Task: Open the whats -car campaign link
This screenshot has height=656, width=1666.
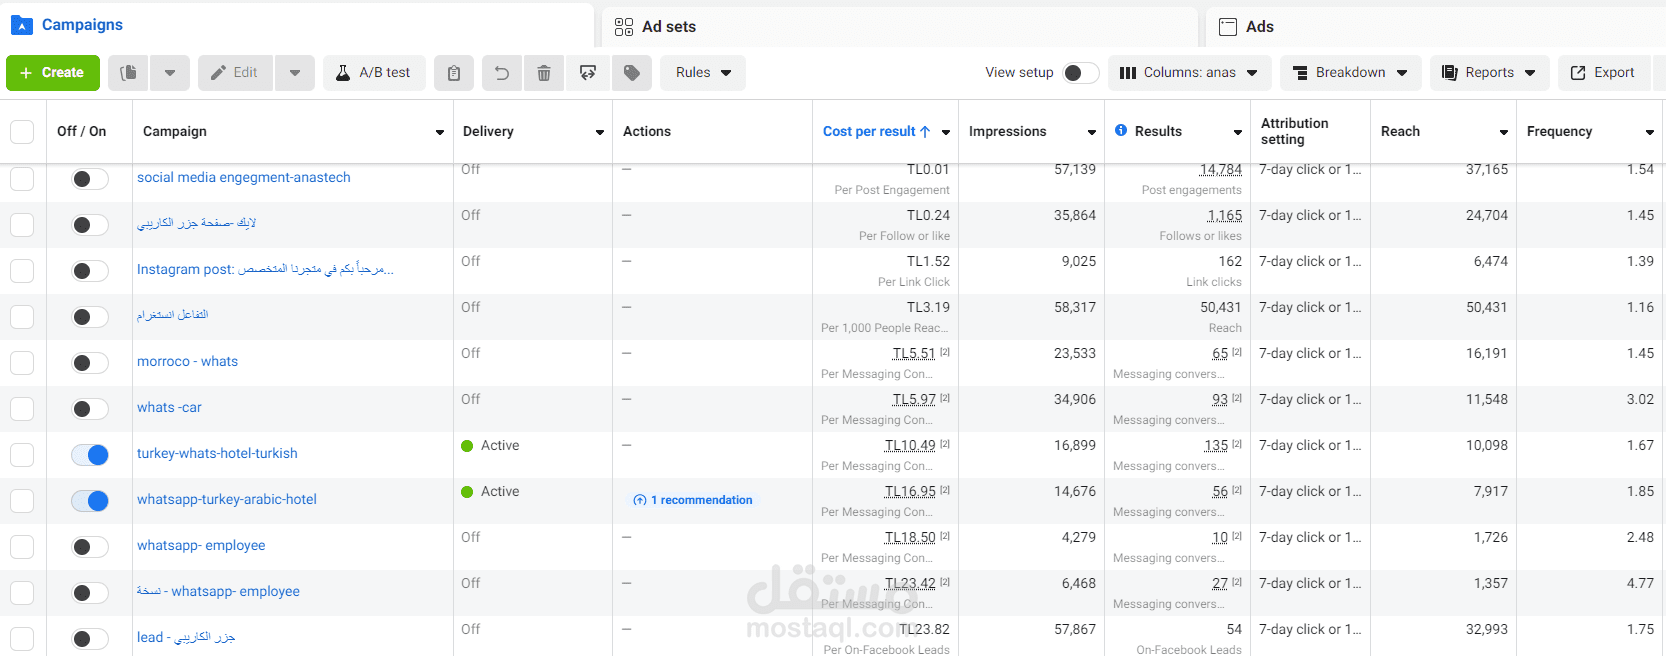Action: [x=169, y=407]
